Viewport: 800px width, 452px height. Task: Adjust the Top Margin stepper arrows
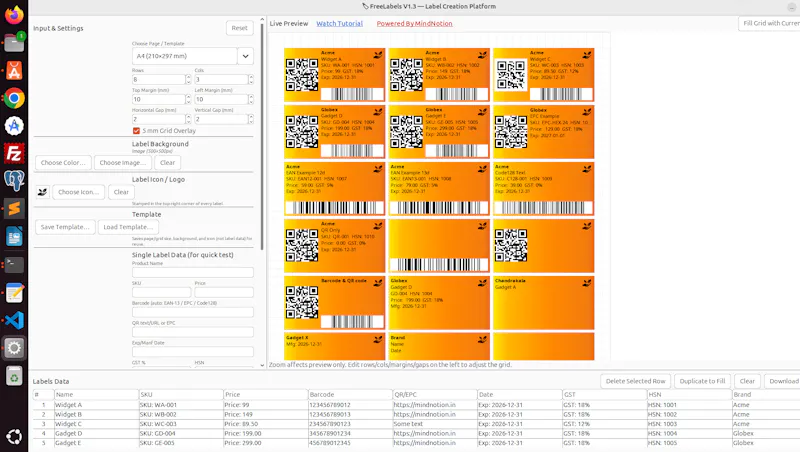[x=188, y=99]
